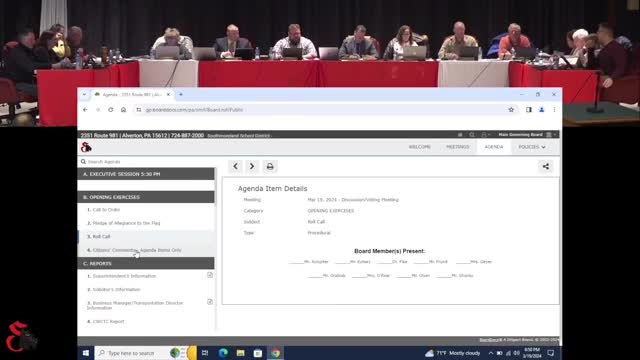The height and width of the screenshot is (360, 640).
Task: Go to previous agenda item arrow
Action: (x=236, y=166)
